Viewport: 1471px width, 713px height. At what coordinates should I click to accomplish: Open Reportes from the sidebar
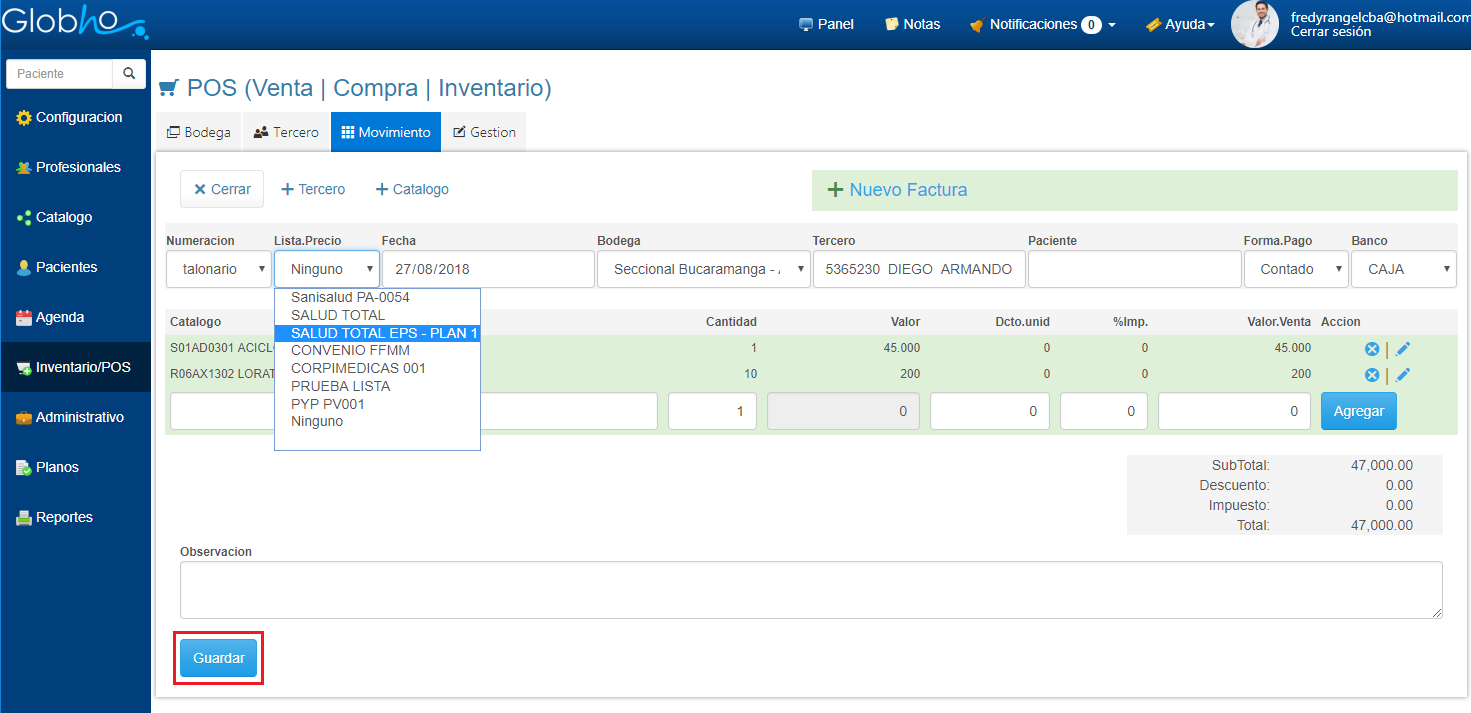click(64, 517)
